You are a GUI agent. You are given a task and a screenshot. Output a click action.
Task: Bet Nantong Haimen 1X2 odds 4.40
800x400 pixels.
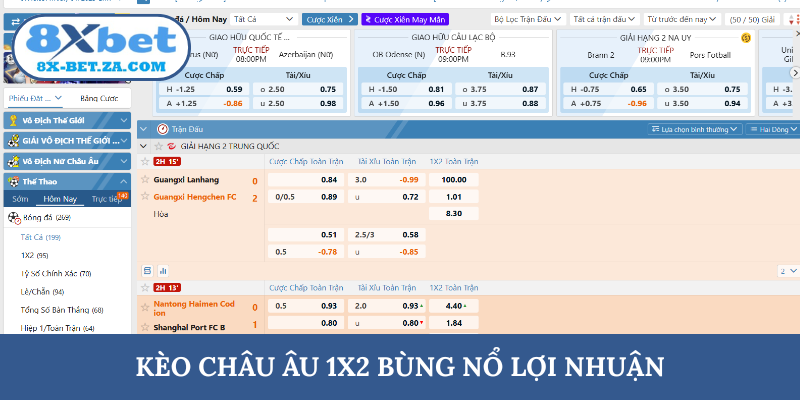(x=454, y=306)
